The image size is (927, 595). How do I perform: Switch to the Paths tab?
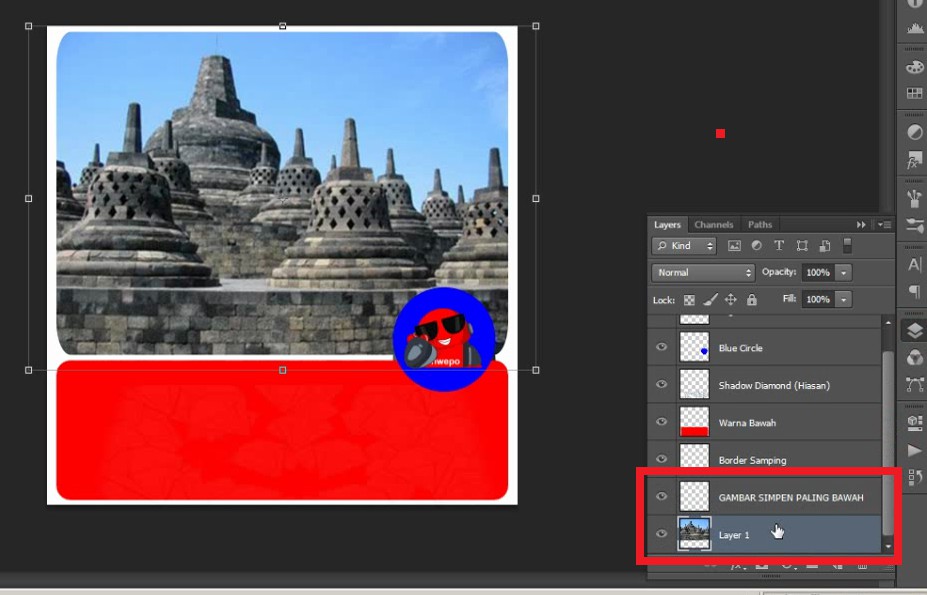[760, 225]
